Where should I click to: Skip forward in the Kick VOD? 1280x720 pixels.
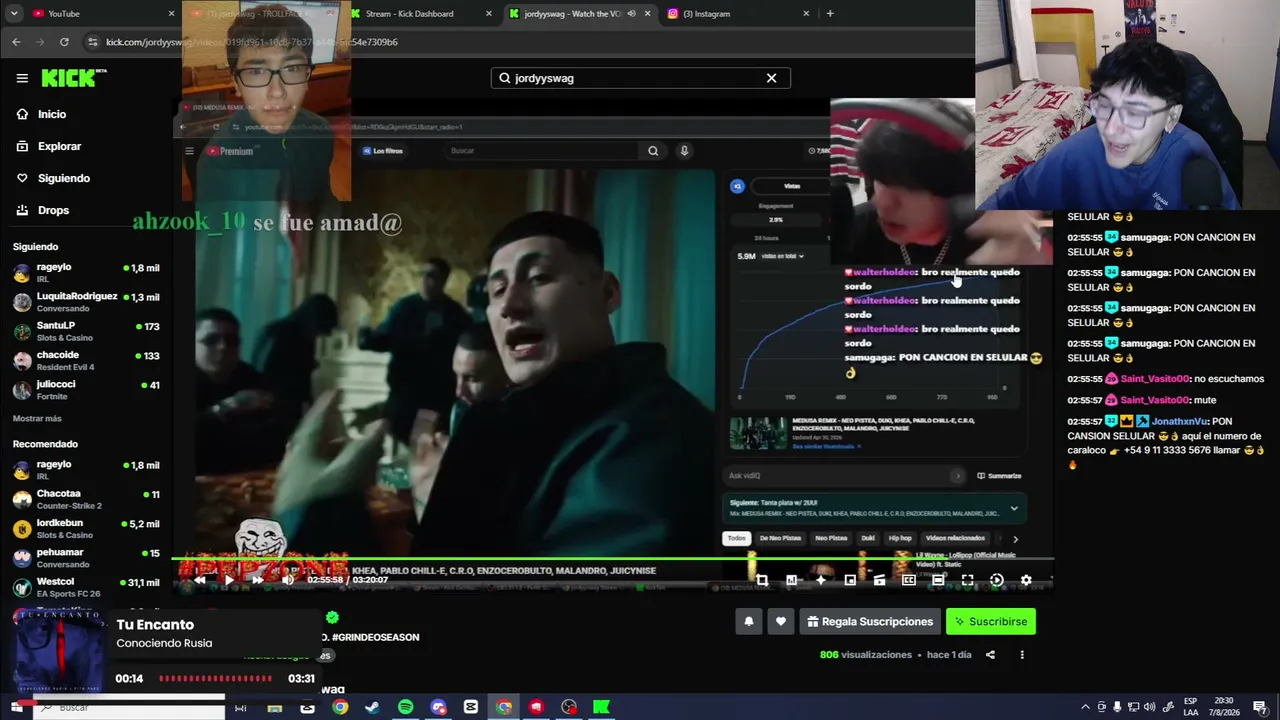[258, 580]
